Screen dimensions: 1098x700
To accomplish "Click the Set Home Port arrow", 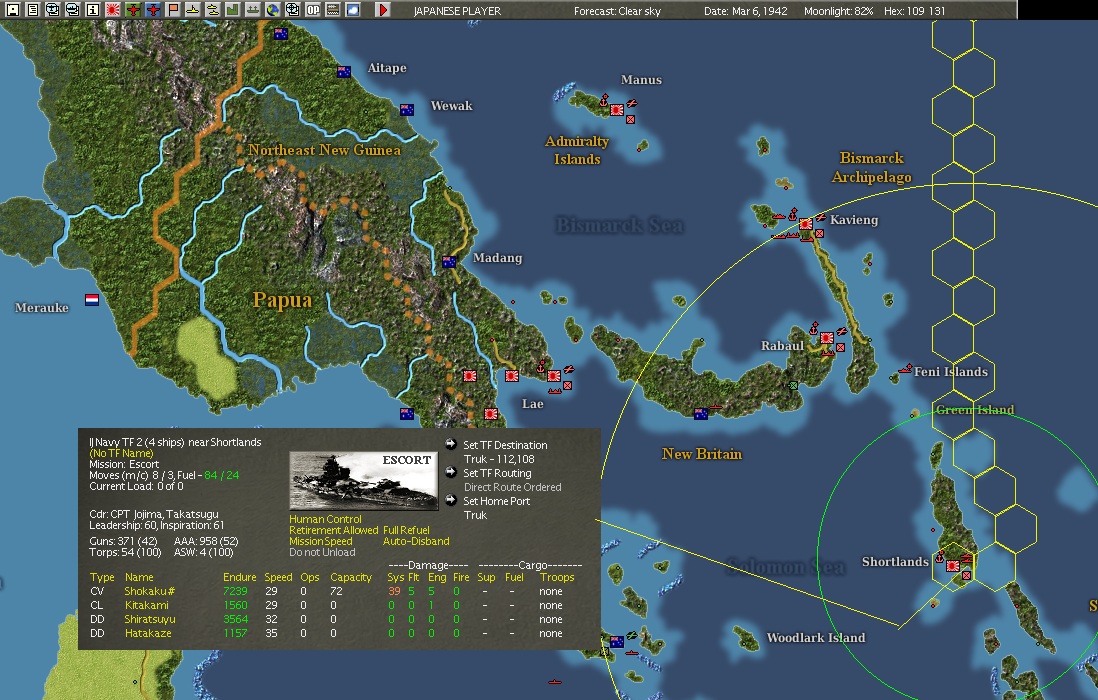I will (x=451, y=500).
